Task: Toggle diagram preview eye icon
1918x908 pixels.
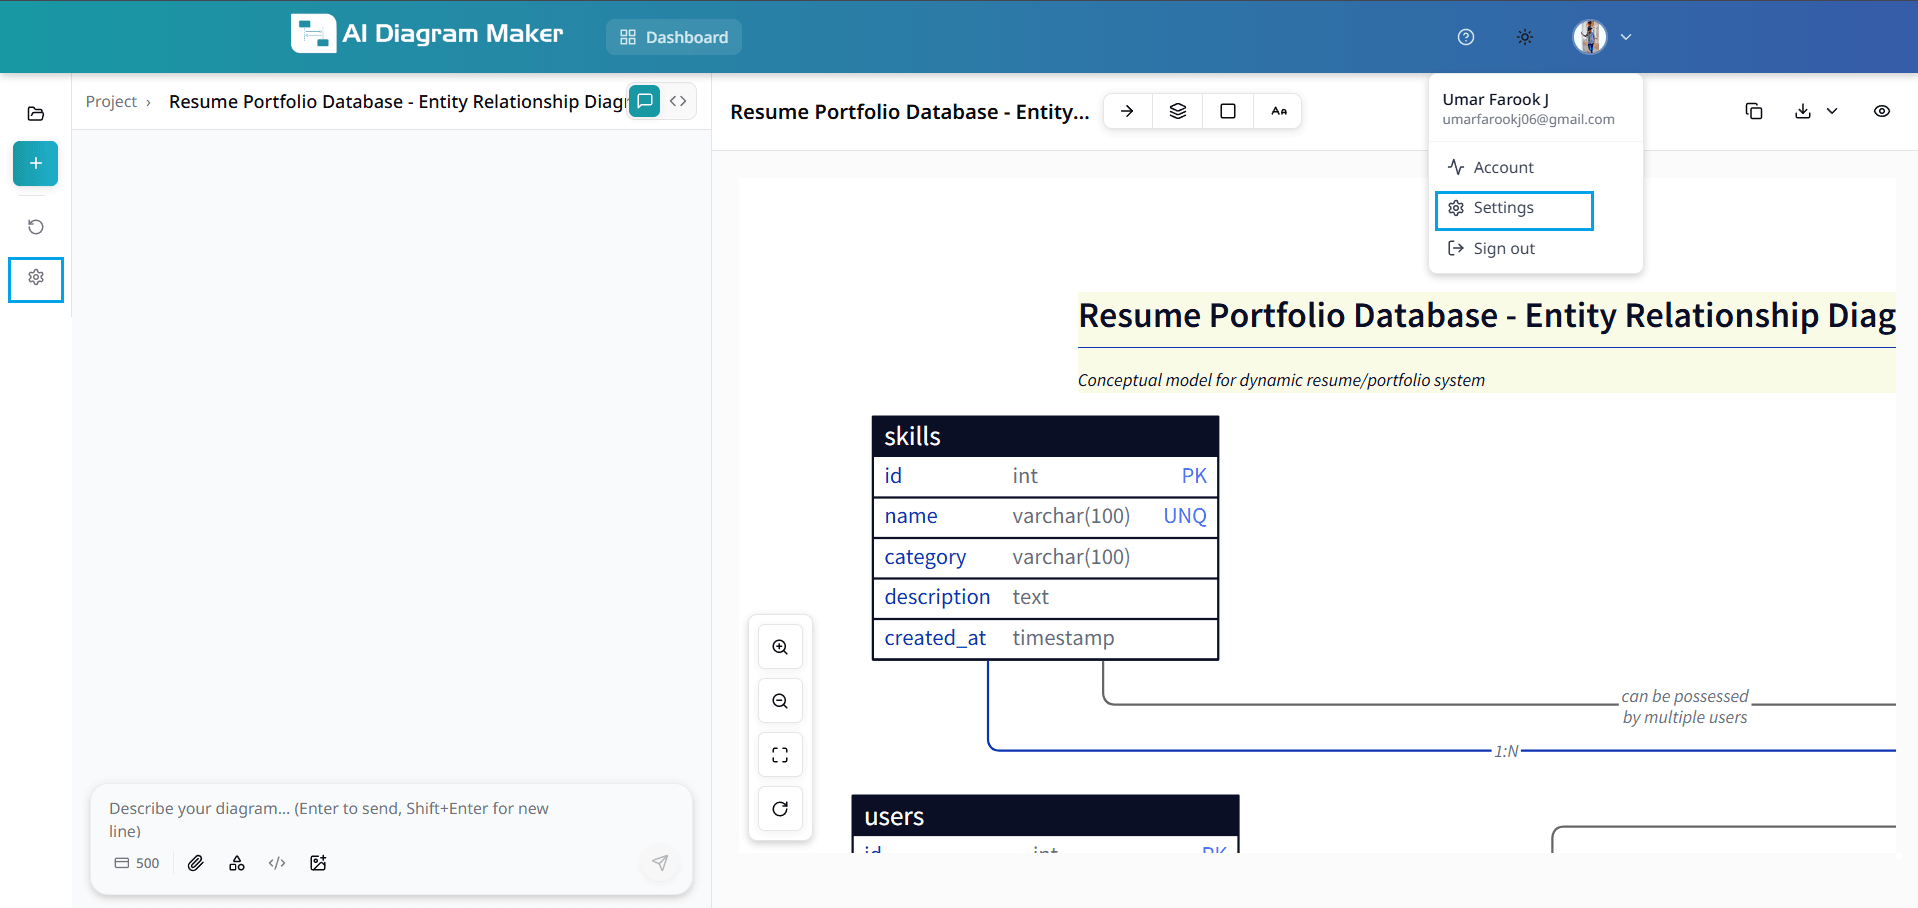Action: (1881, 111)
